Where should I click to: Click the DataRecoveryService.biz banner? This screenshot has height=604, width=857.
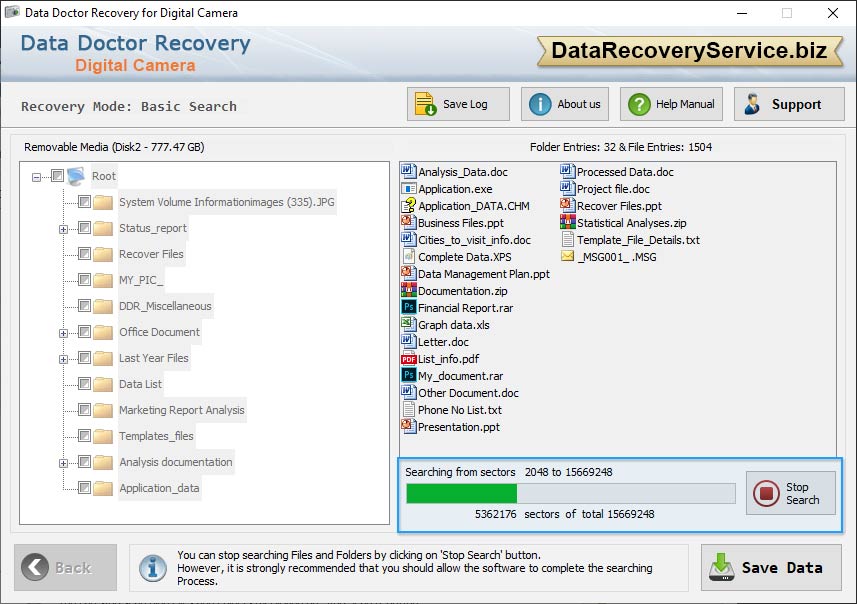690,51
